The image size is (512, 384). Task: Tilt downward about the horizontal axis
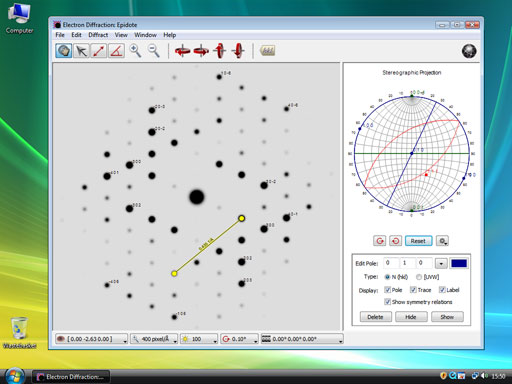(x=238, y=51)
